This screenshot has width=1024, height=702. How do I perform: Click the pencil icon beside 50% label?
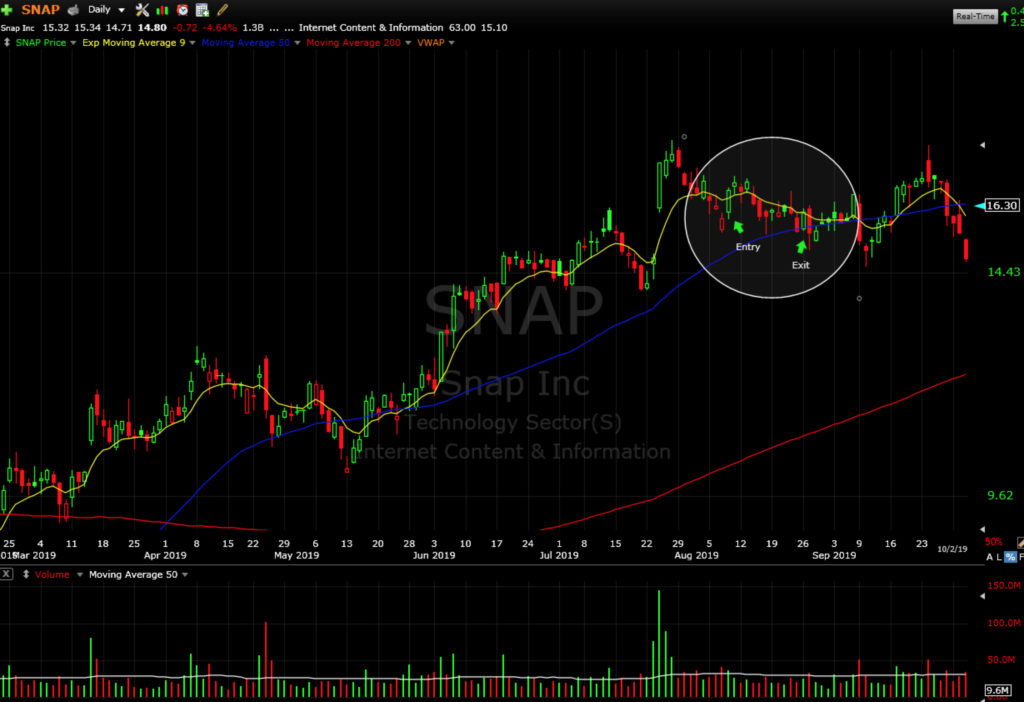tap(1020, 543)
